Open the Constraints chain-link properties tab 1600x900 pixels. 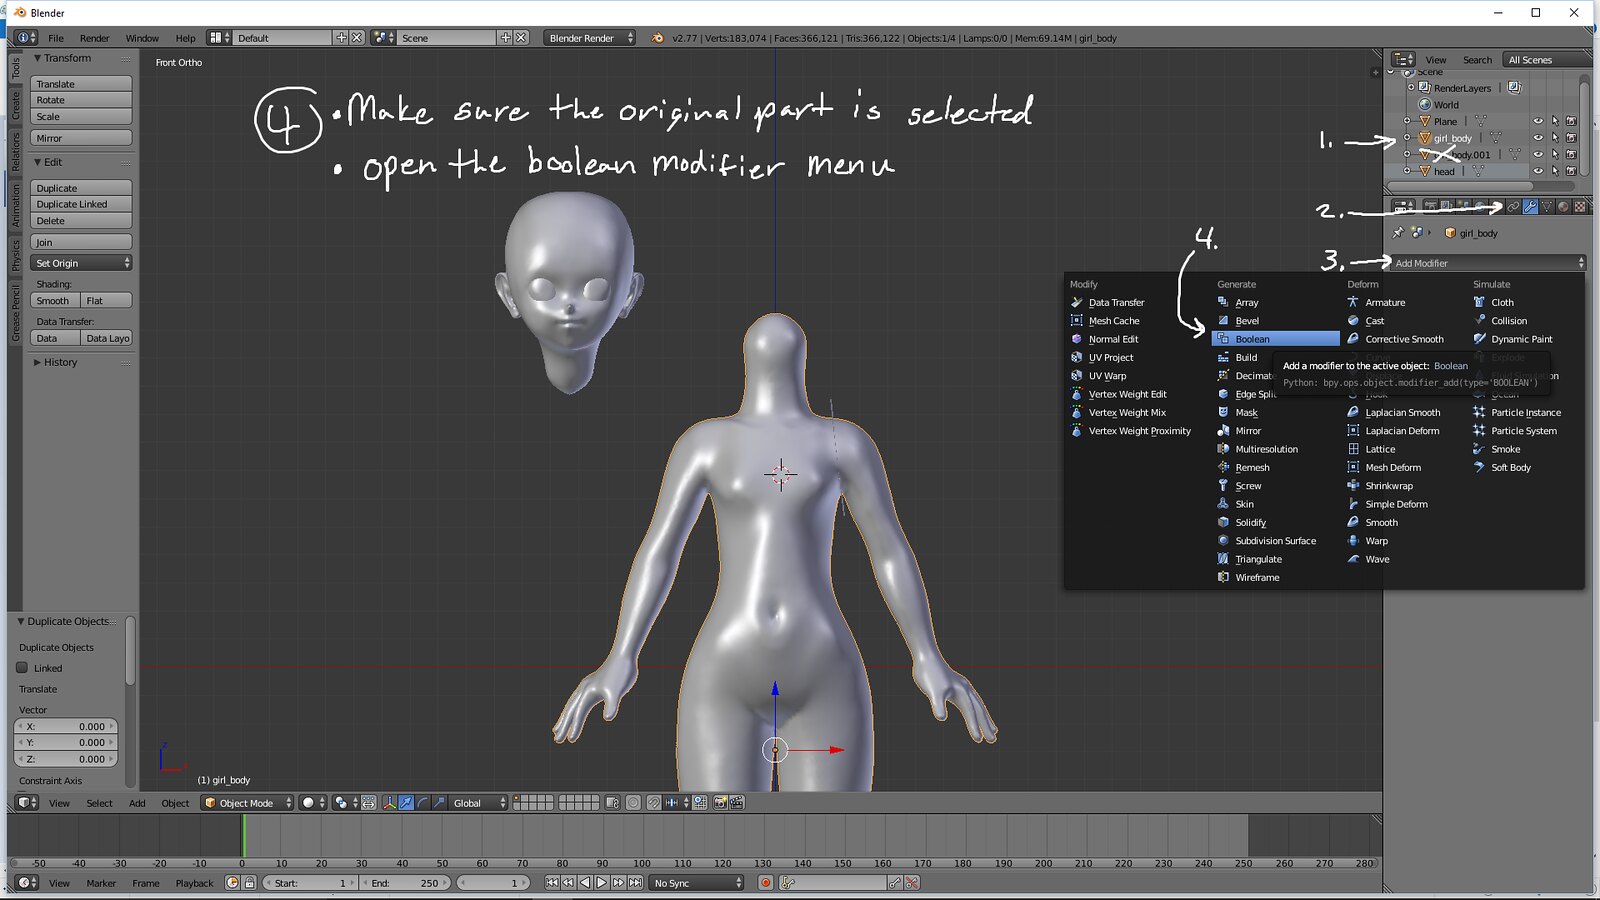click(x=1514, y=207)
